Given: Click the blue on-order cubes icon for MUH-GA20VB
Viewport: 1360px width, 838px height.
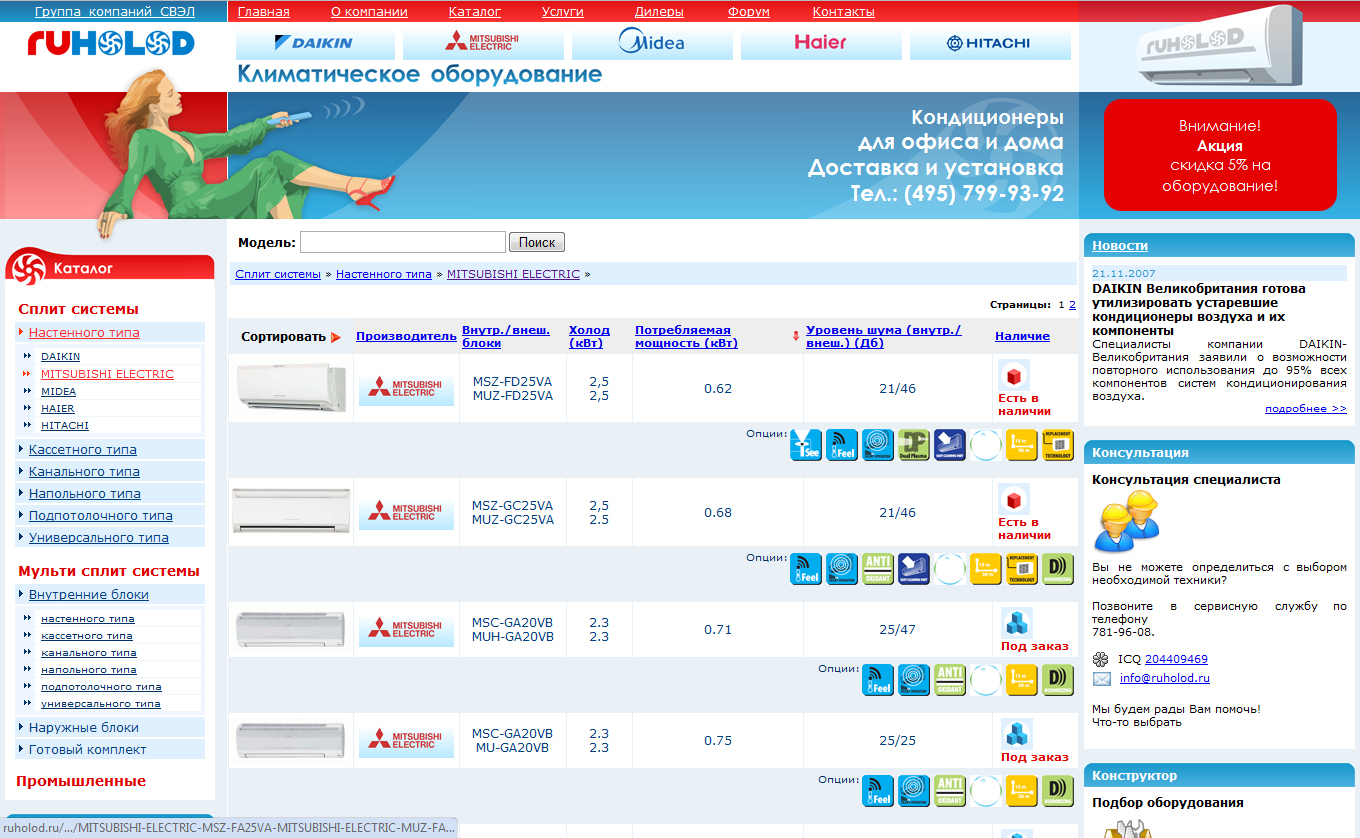Looking at the screenshot, I should [x=1017, y=623].
